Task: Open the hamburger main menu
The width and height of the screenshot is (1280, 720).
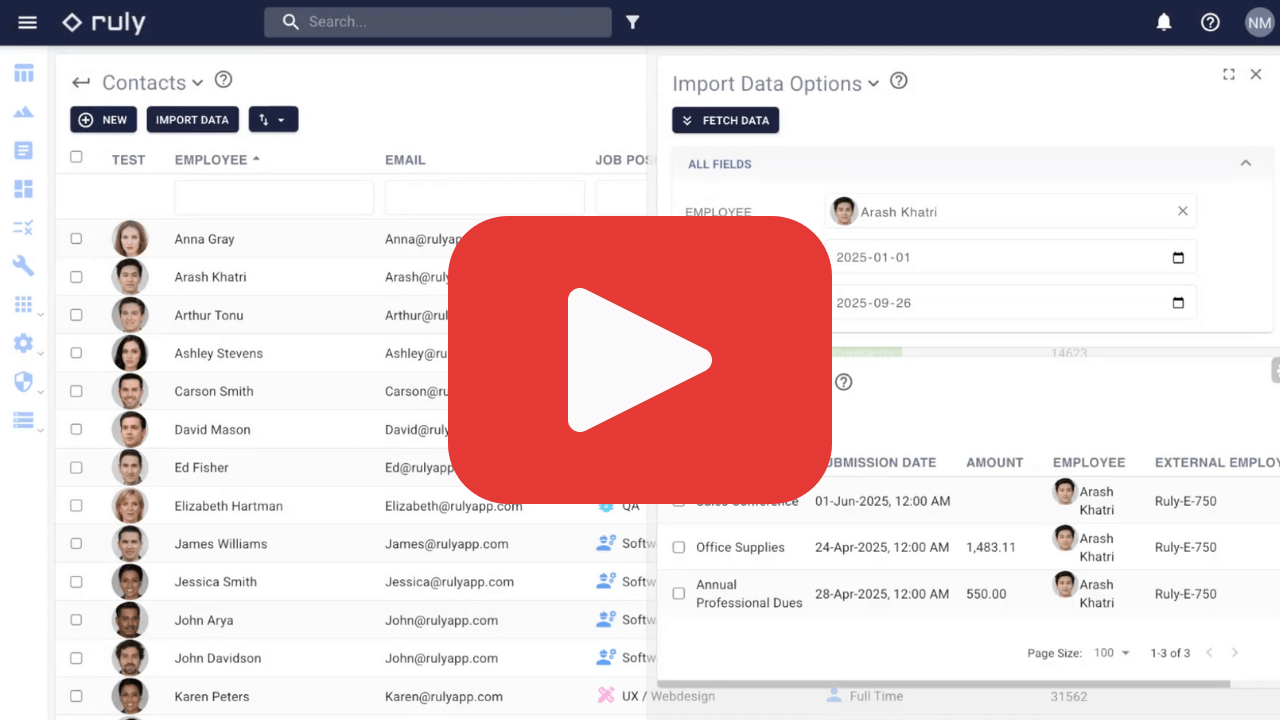Action: (x=27, y=22)
